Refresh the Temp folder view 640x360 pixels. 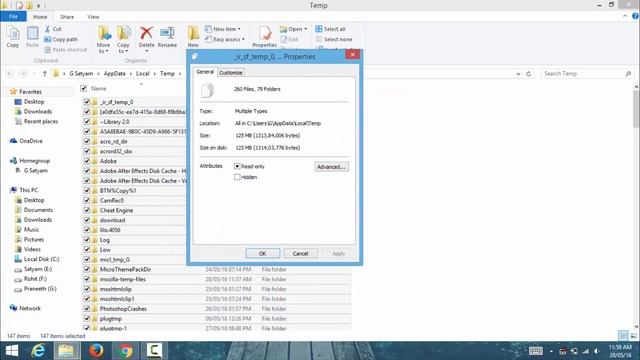pyautogui.click(x=529, y=73)
